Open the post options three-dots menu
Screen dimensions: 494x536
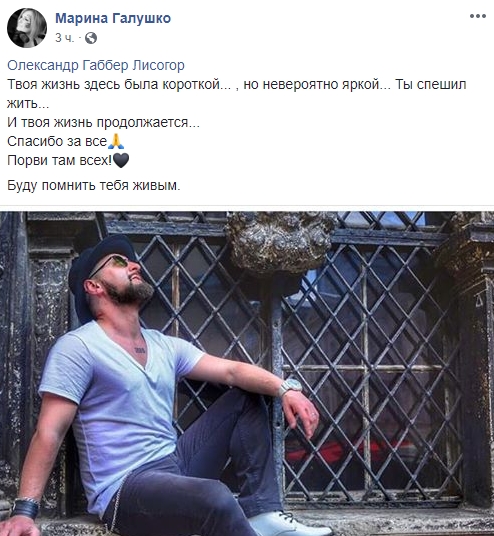click(478, 16)
